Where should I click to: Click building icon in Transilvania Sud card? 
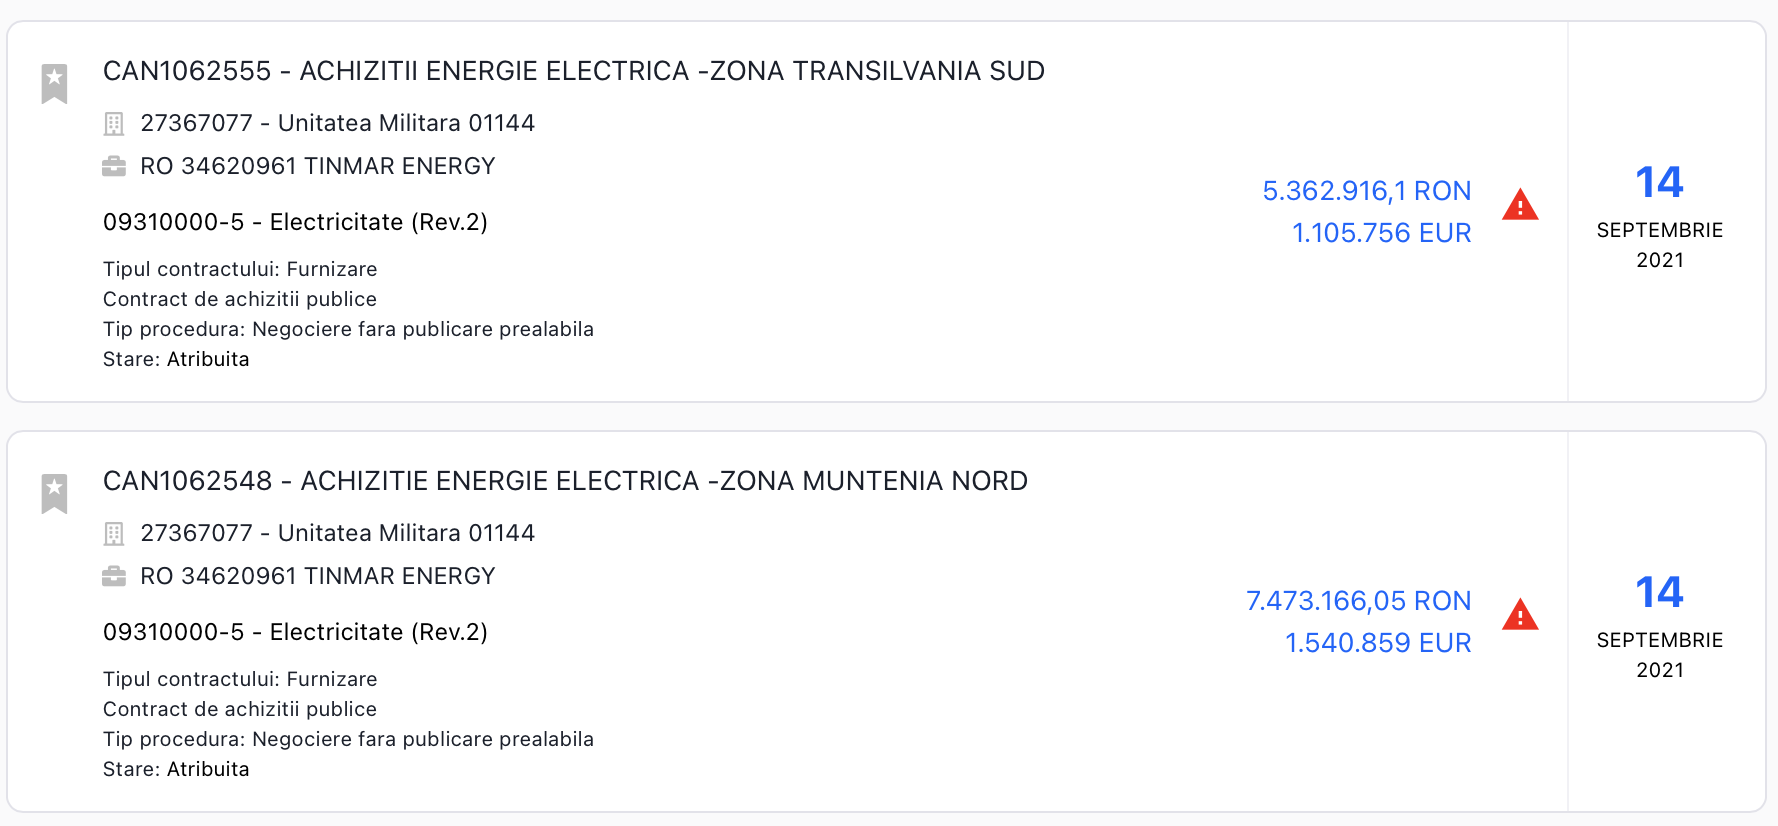[x=114, y=124]
